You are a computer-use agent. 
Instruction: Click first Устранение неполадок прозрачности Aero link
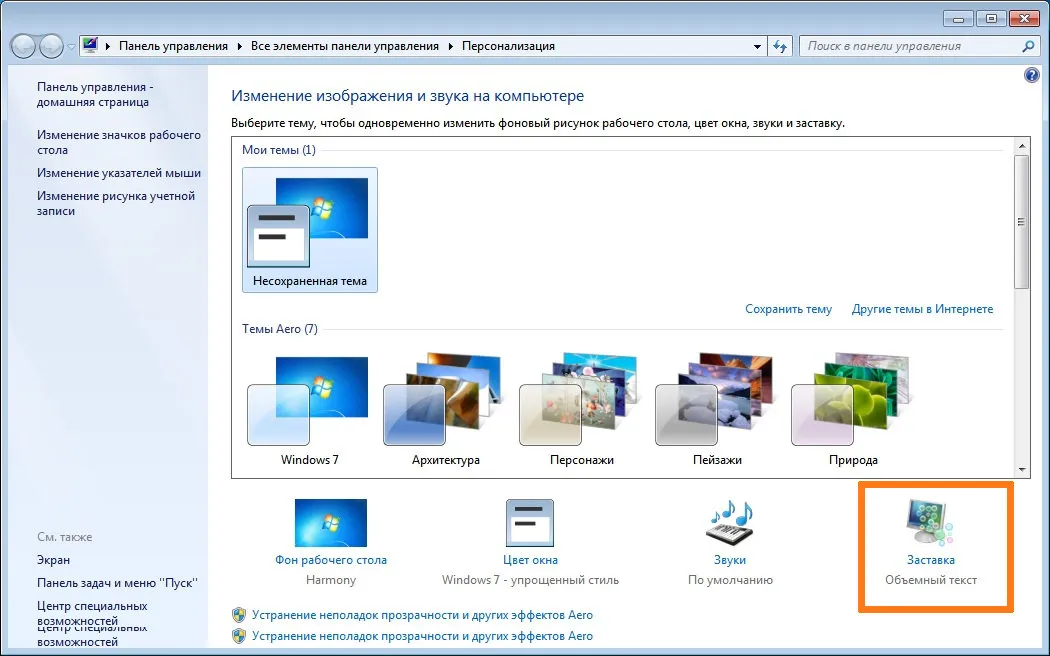tap(422, 614)
